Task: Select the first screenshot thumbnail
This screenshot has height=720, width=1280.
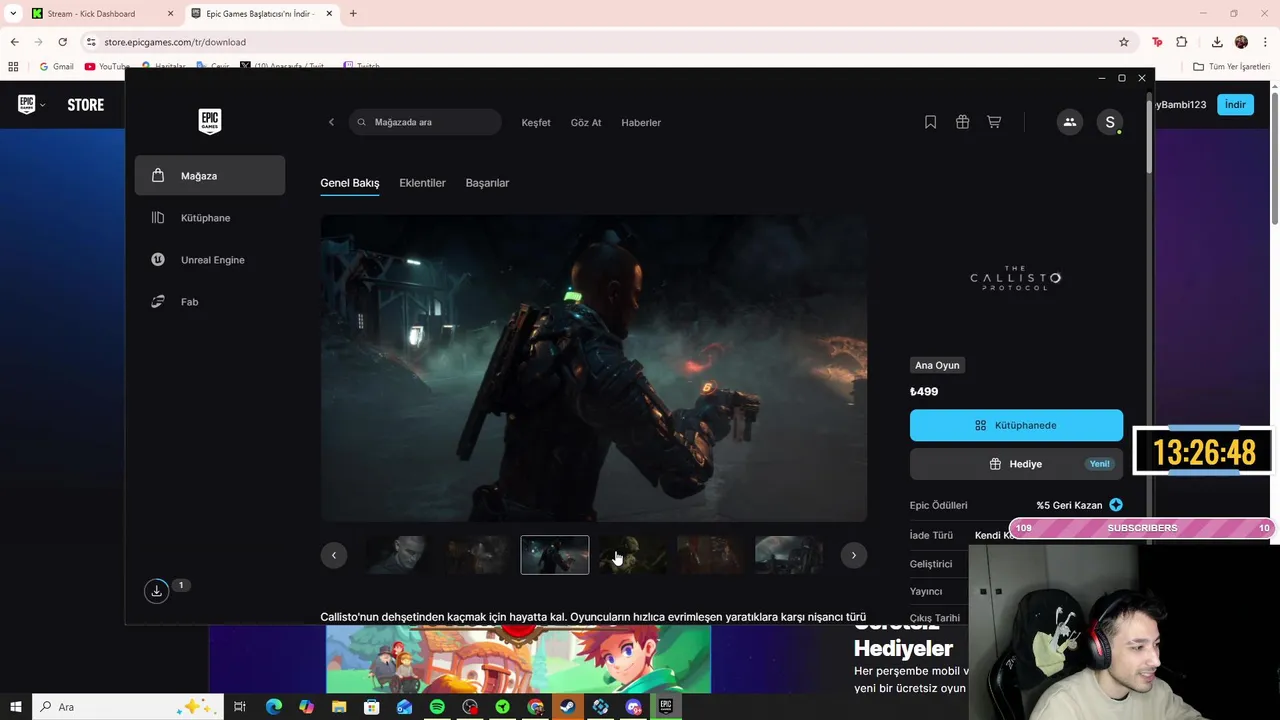Action: coord(399,555)
